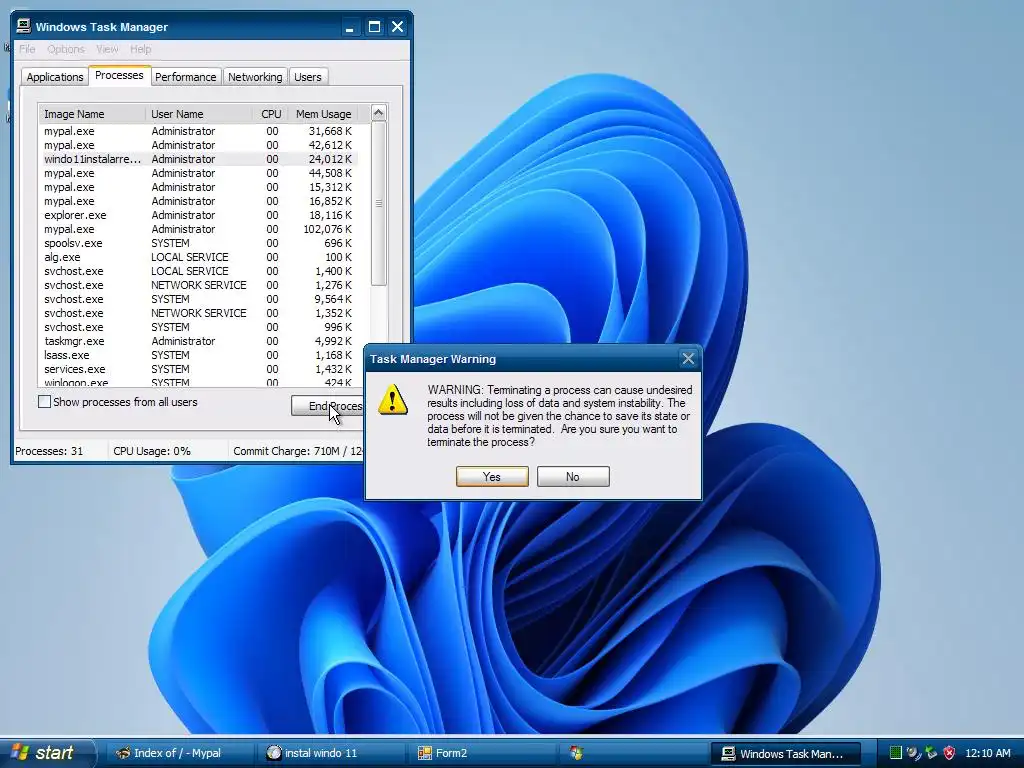1024x768 pixels.
Task: Sort by Mem Usage column header
Action: click(x=323, y=114)
